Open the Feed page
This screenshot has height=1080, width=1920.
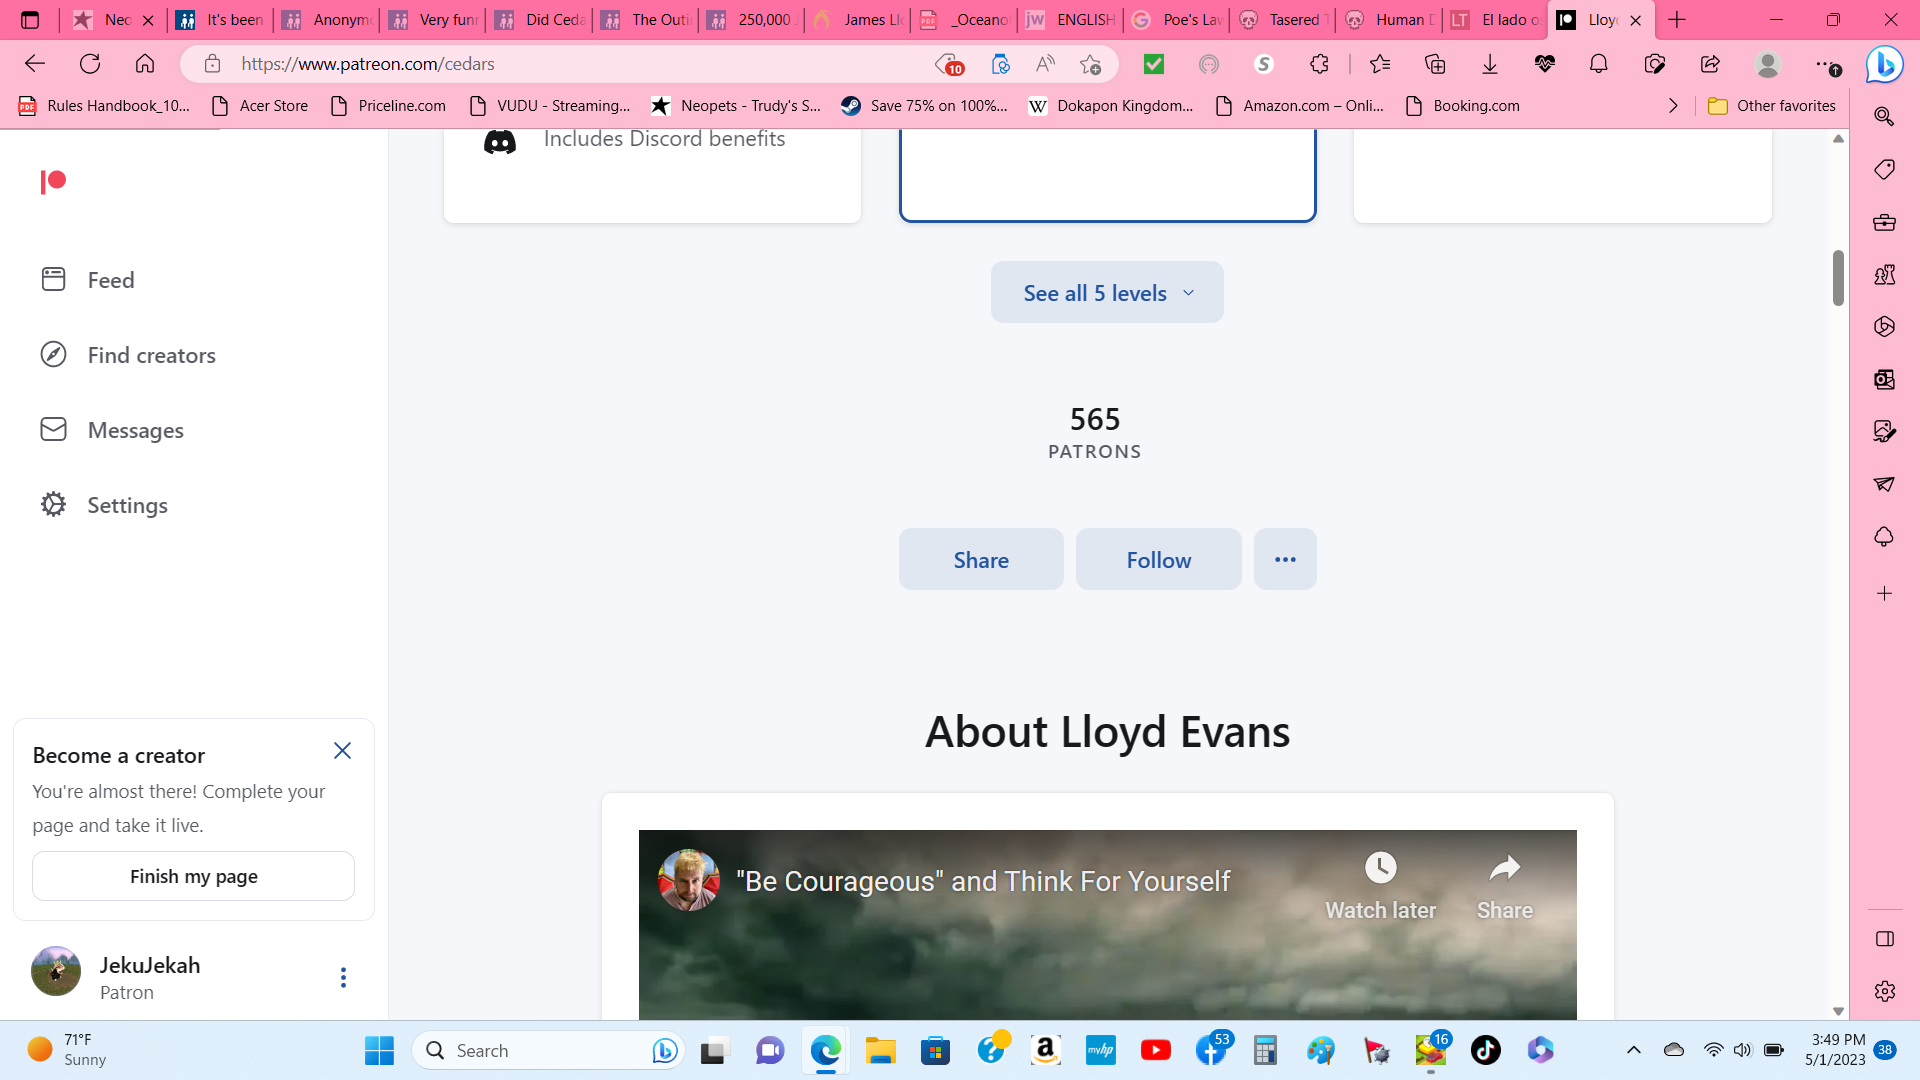coord(110,280)
